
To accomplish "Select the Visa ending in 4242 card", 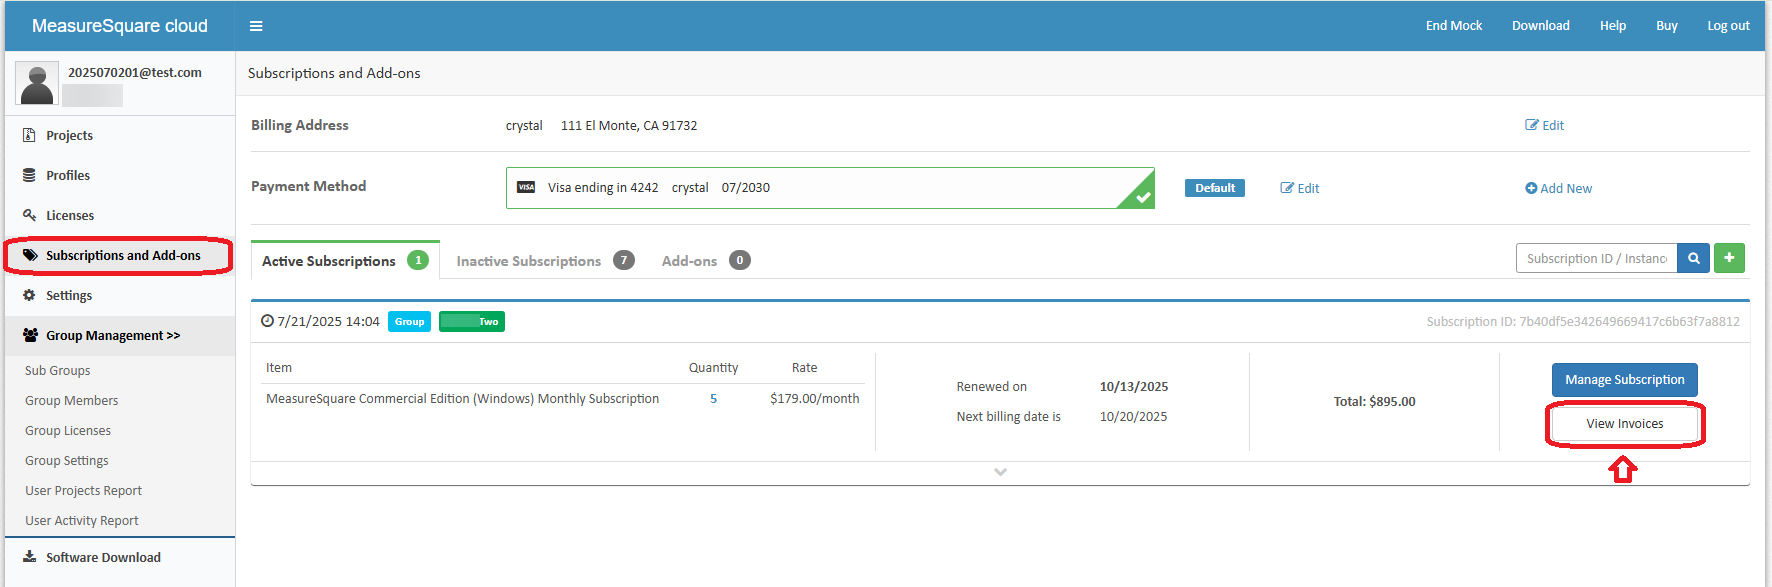I will (x=830, y=188).
